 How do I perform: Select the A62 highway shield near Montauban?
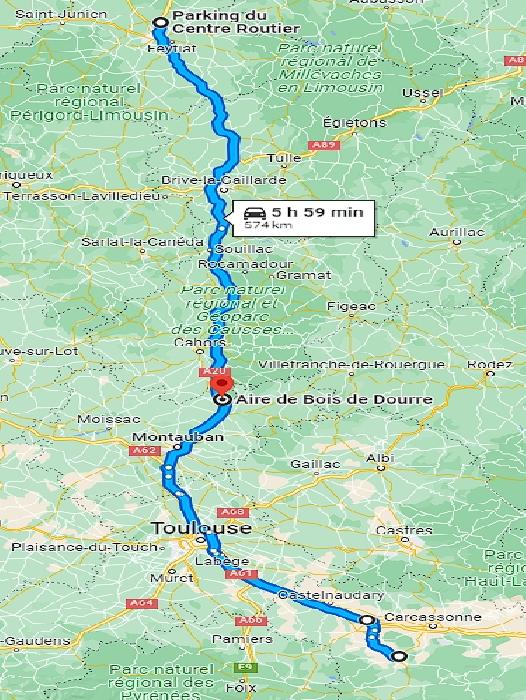(145, 450)
